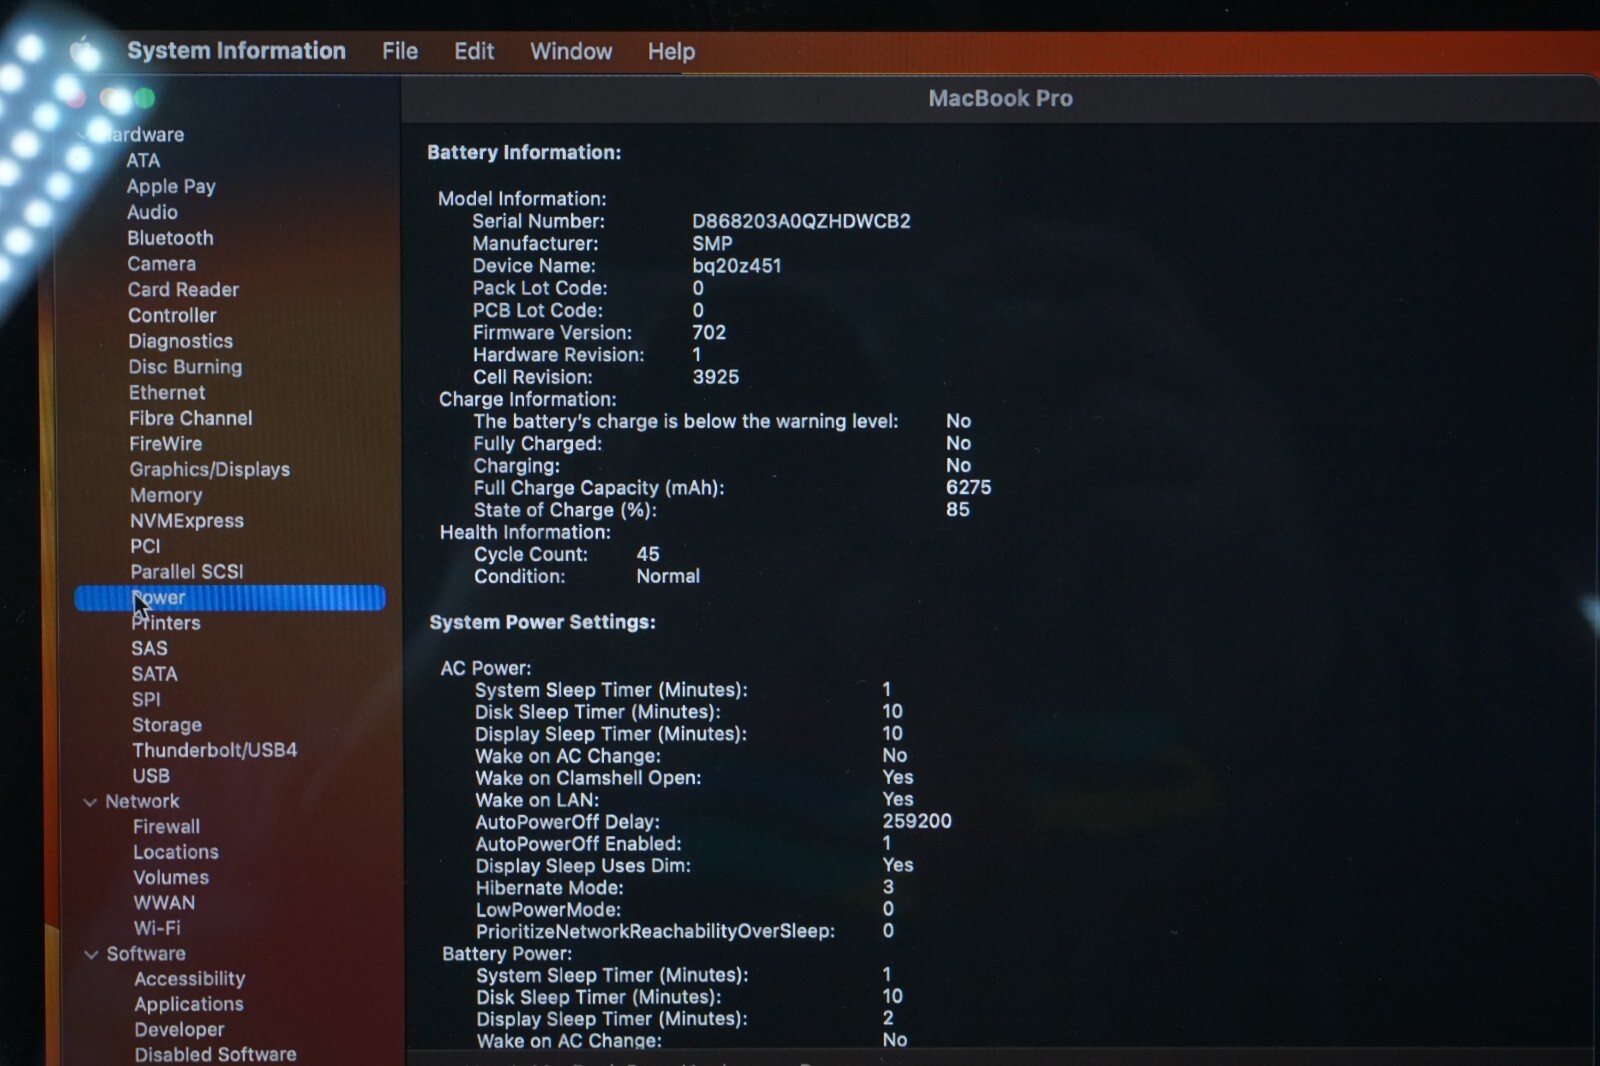This screenshot has height=1066, width=1600.
Task: Select NVMExpress in the sidebar
Action: point(187,521)
